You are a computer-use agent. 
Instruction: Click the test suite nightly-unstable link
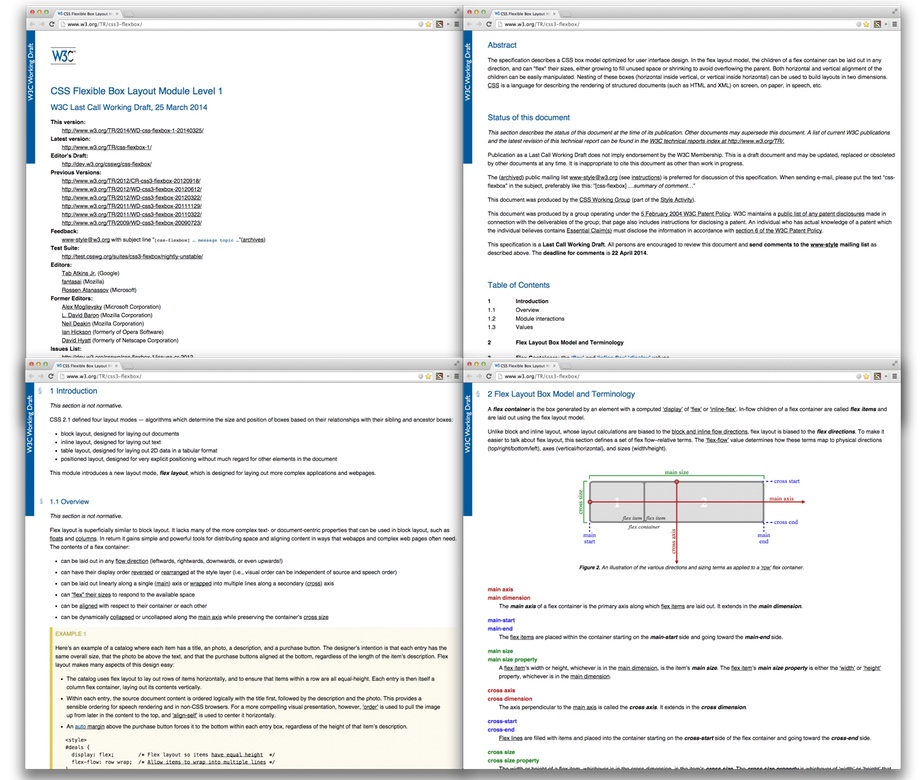pyautogui.click(x=132, y=256)
